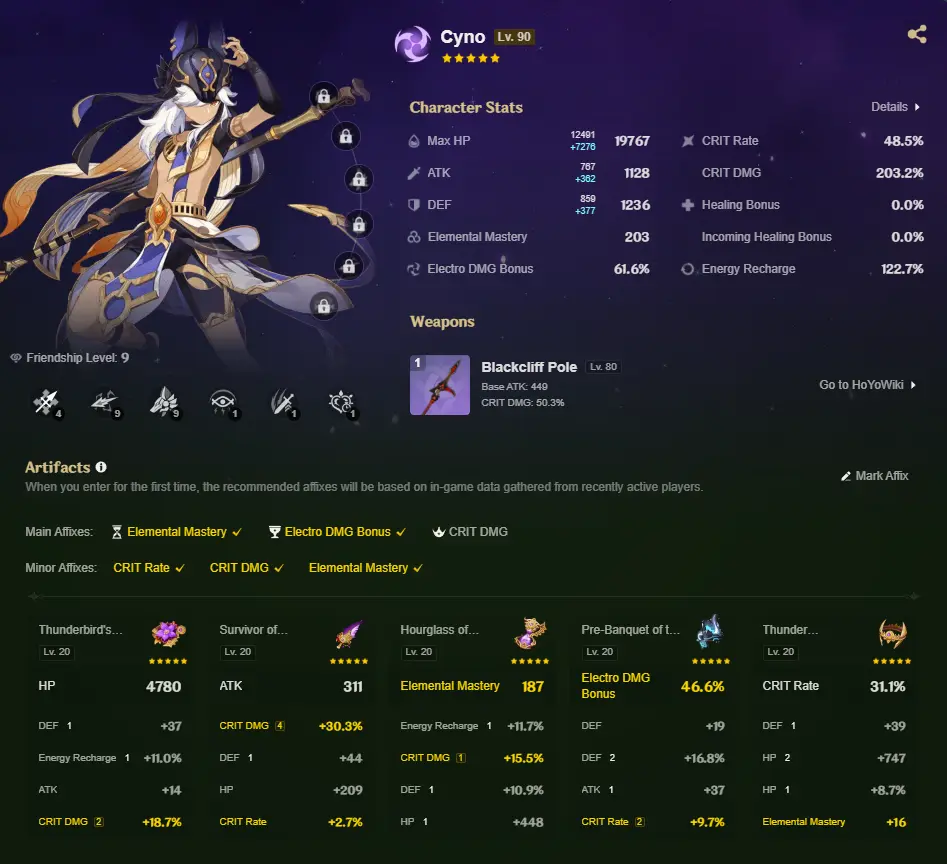
Task: Click the Hourglass artifact icon
Action: [x=530, y=633]
